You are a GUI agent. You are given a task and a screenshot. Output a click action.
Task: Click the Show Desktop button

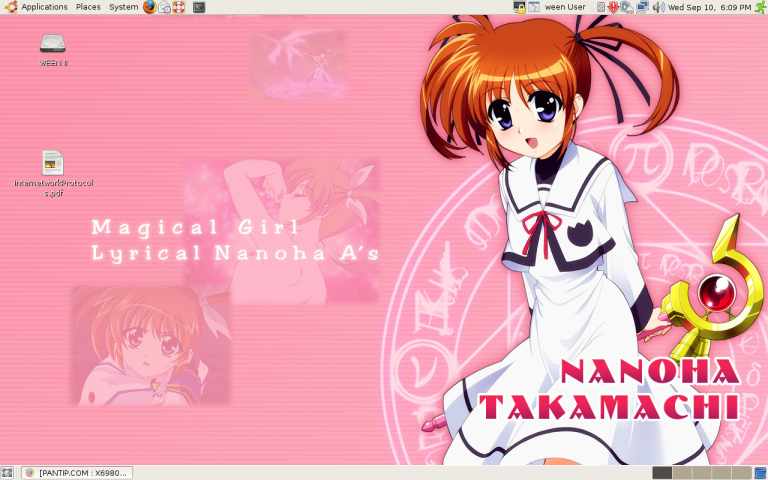click(7, 473)
